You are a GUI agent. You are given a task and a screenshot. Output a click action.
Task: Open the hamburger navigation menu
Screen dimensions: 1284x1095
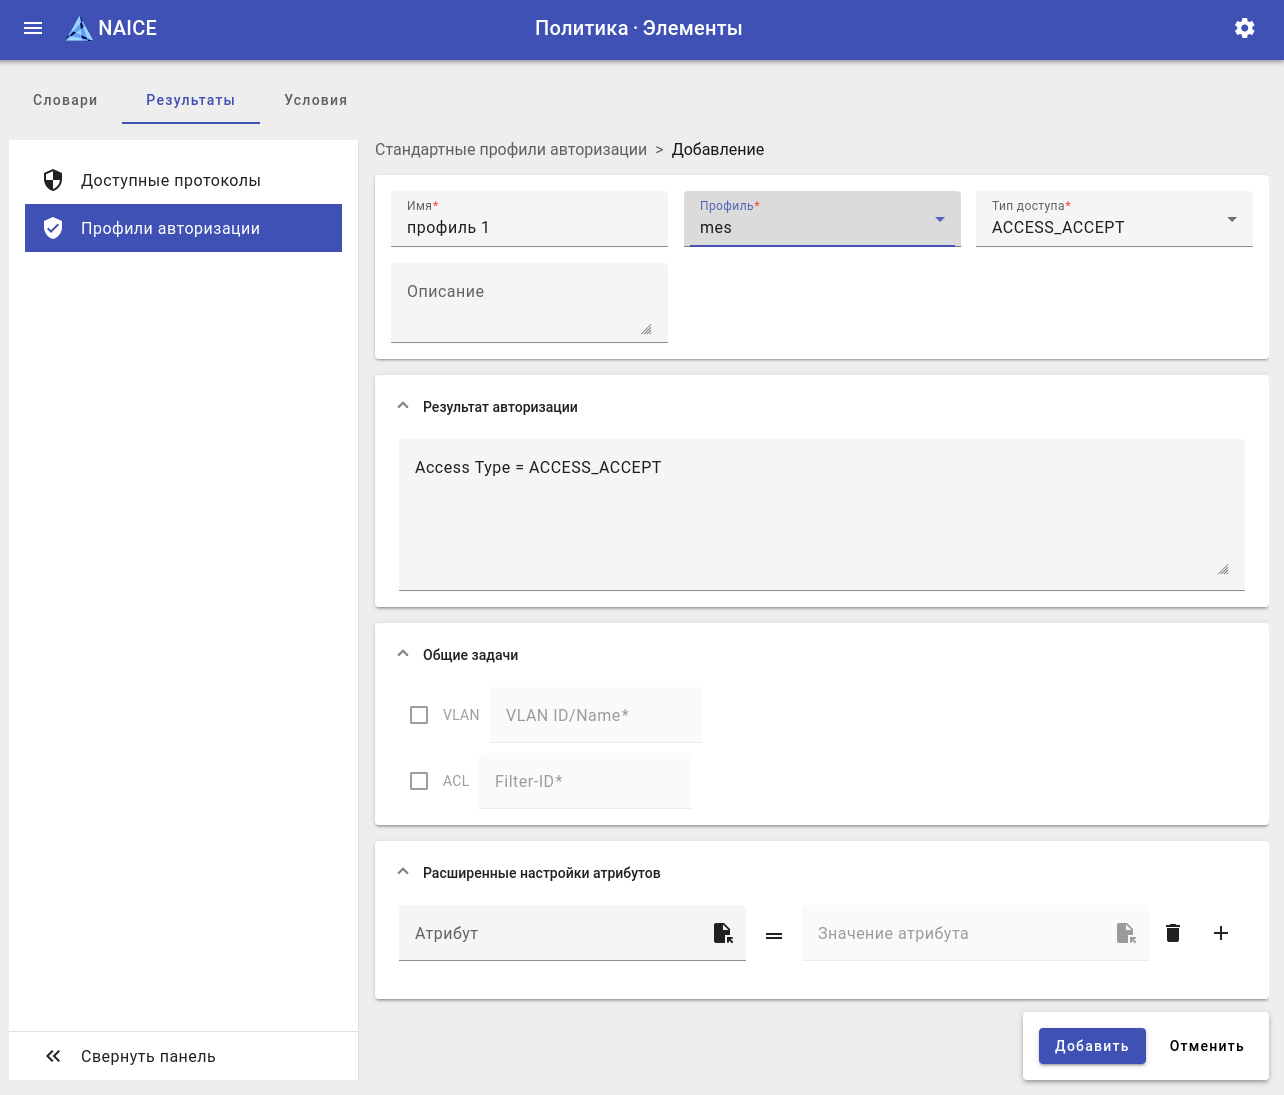click(x=33, y=28)
